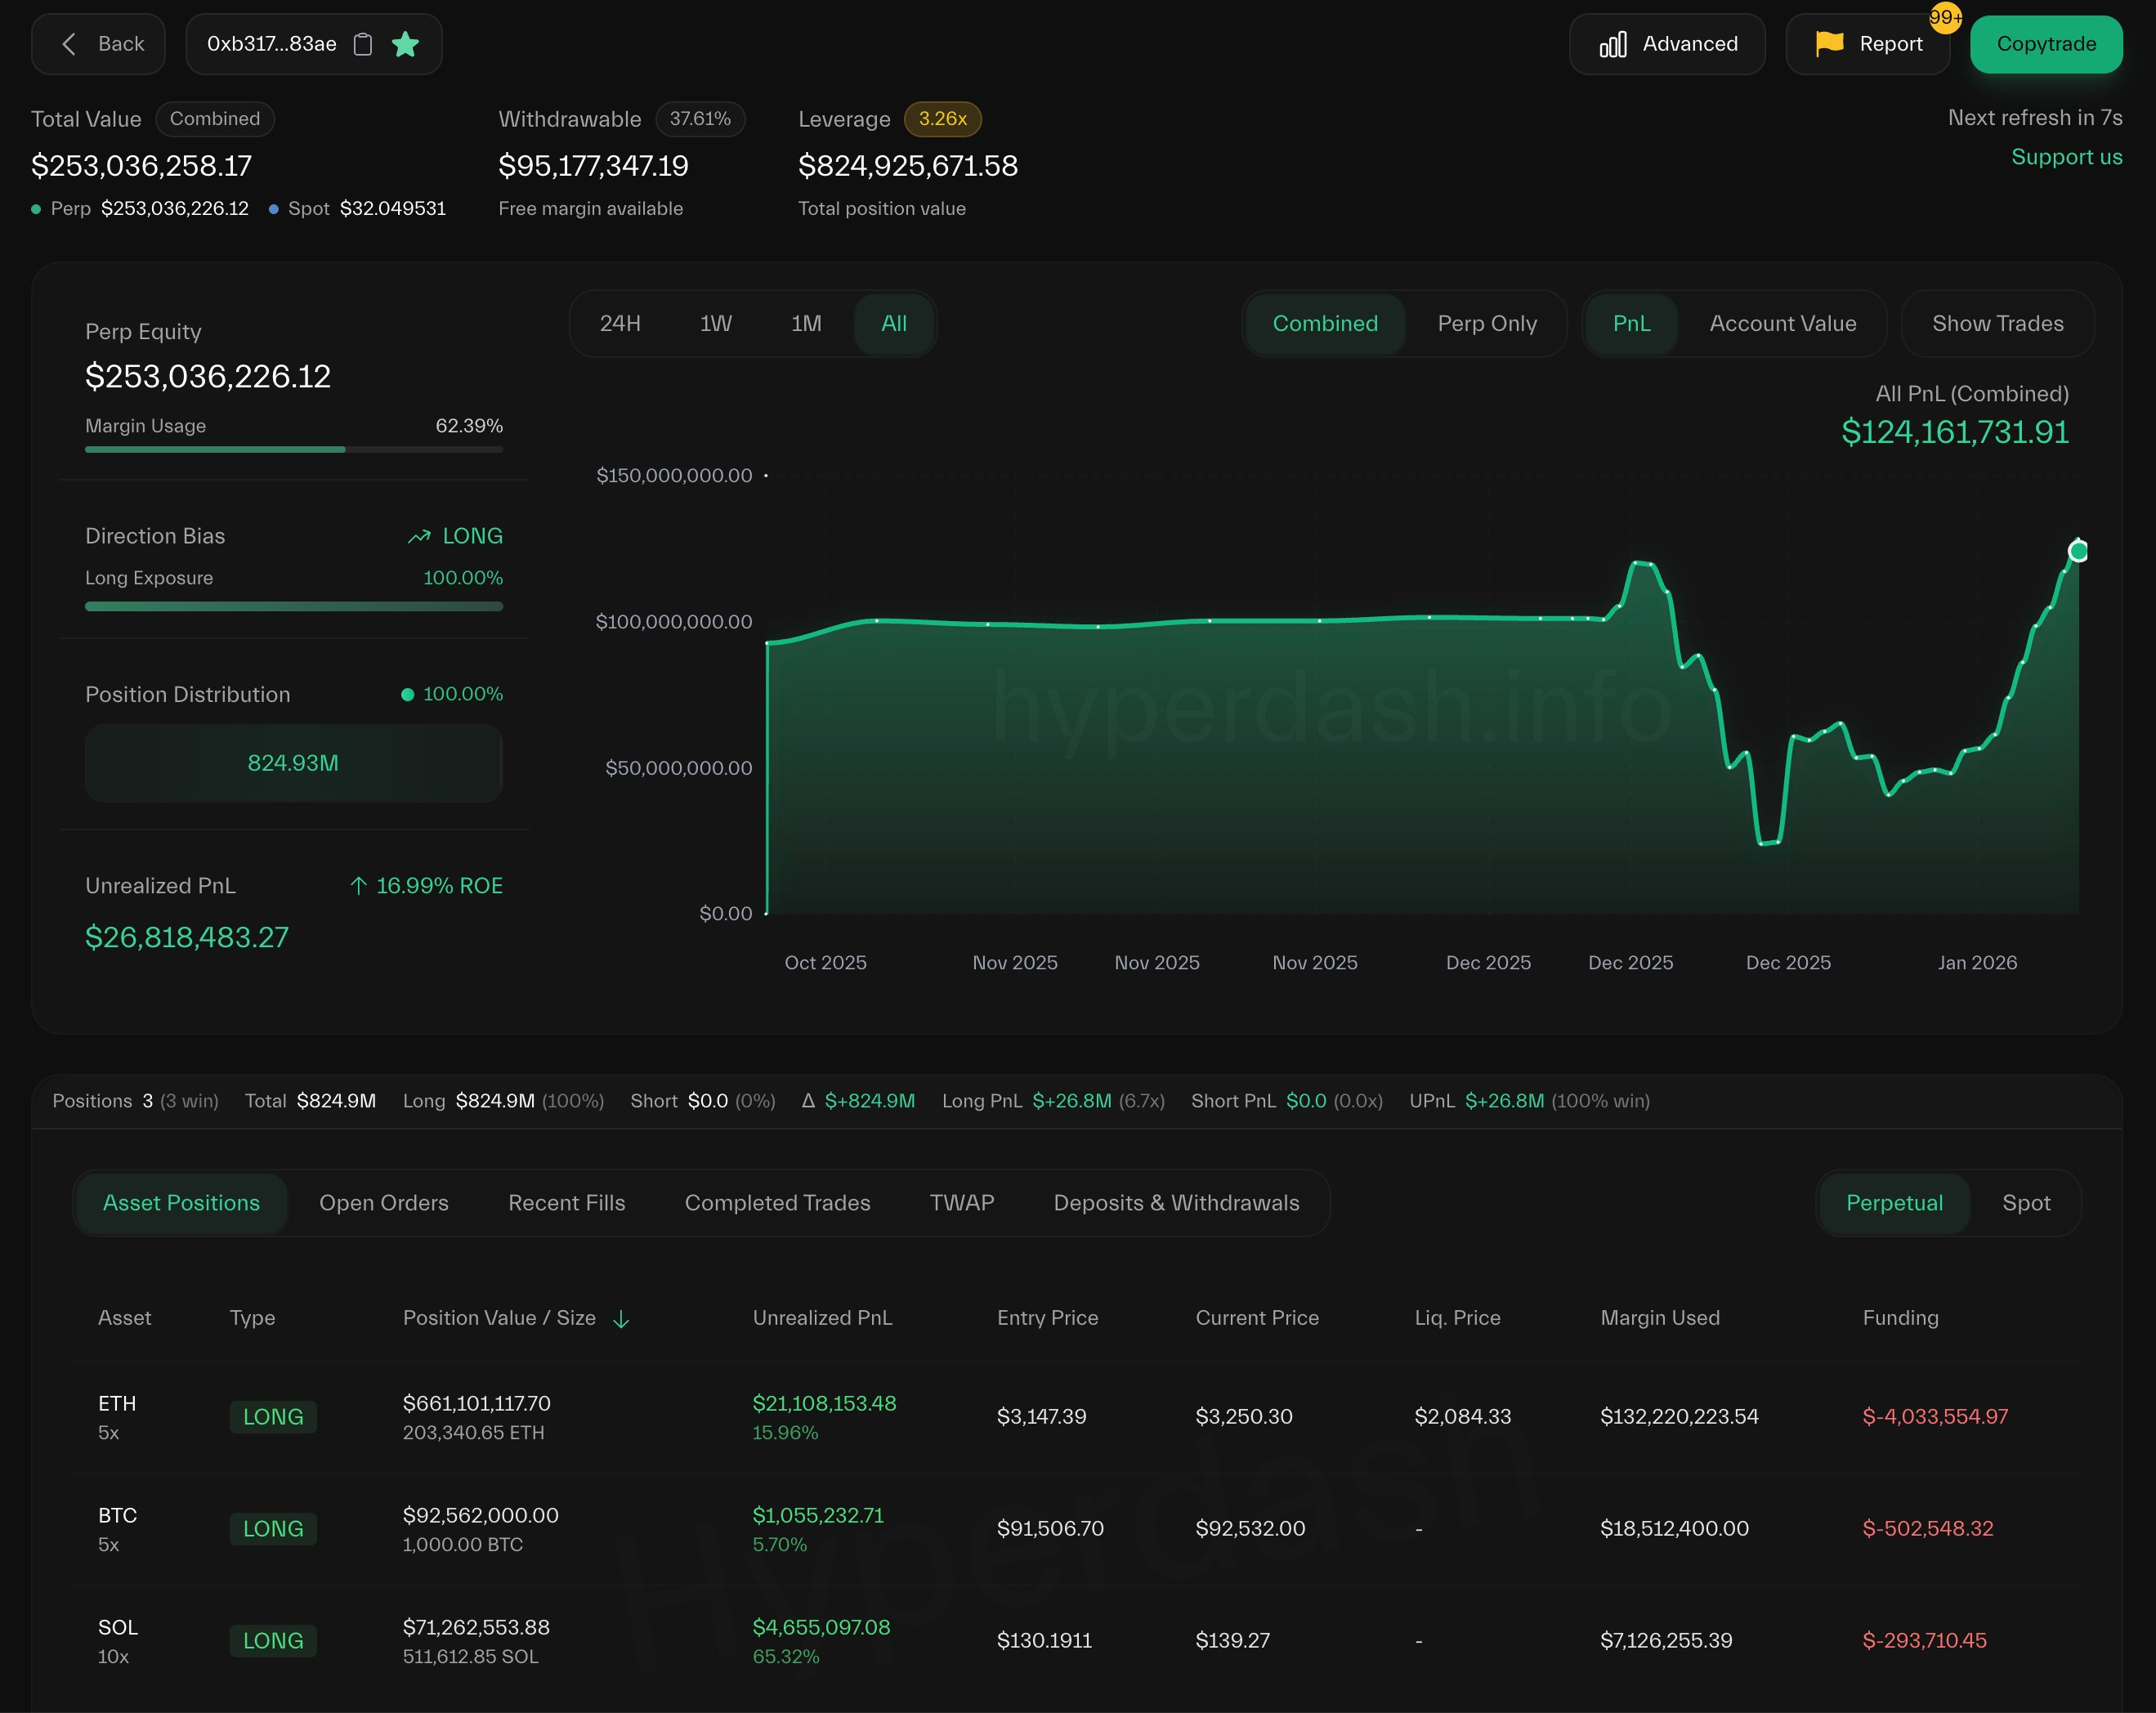Viewport: 2156px width, 1713px height.
Task: Switch positions view to Spot
Action: tap(2025, 1203)
